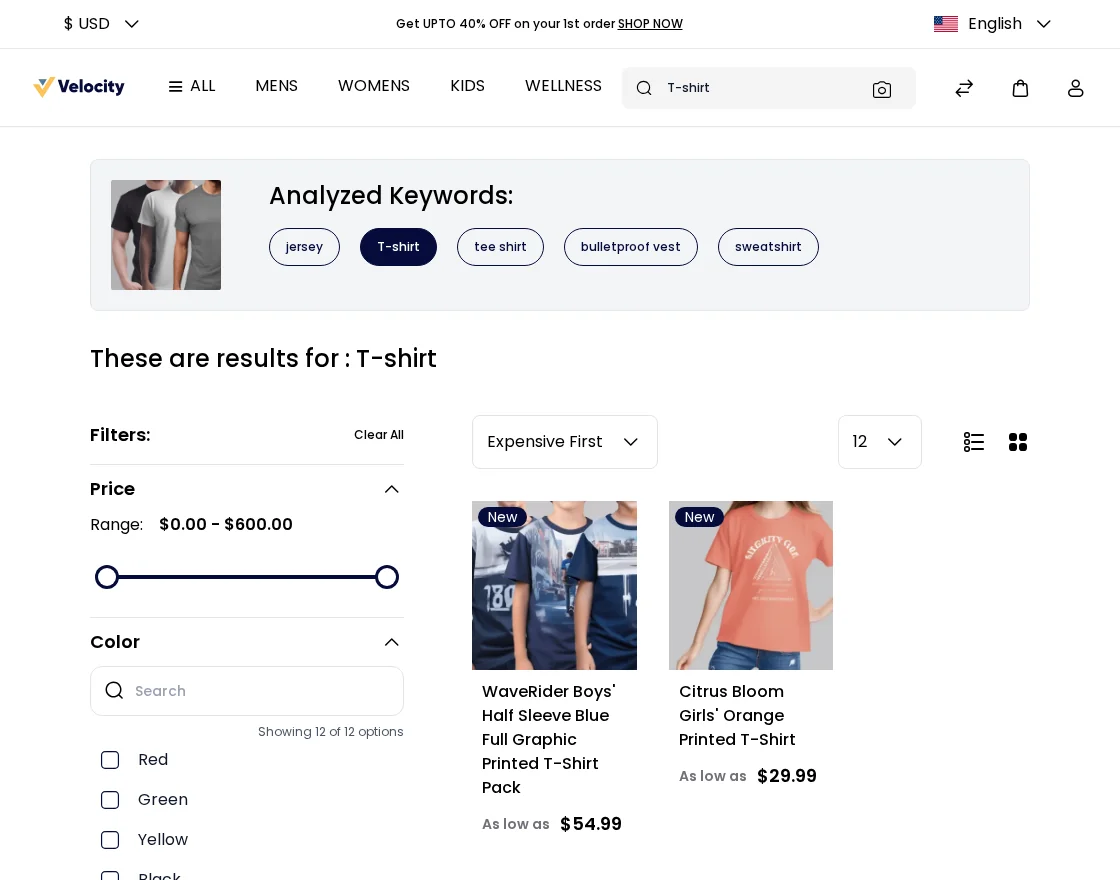Click the '$0.00 - $600.00' range value
The image size is (1120, 880).
pos(226,524)
